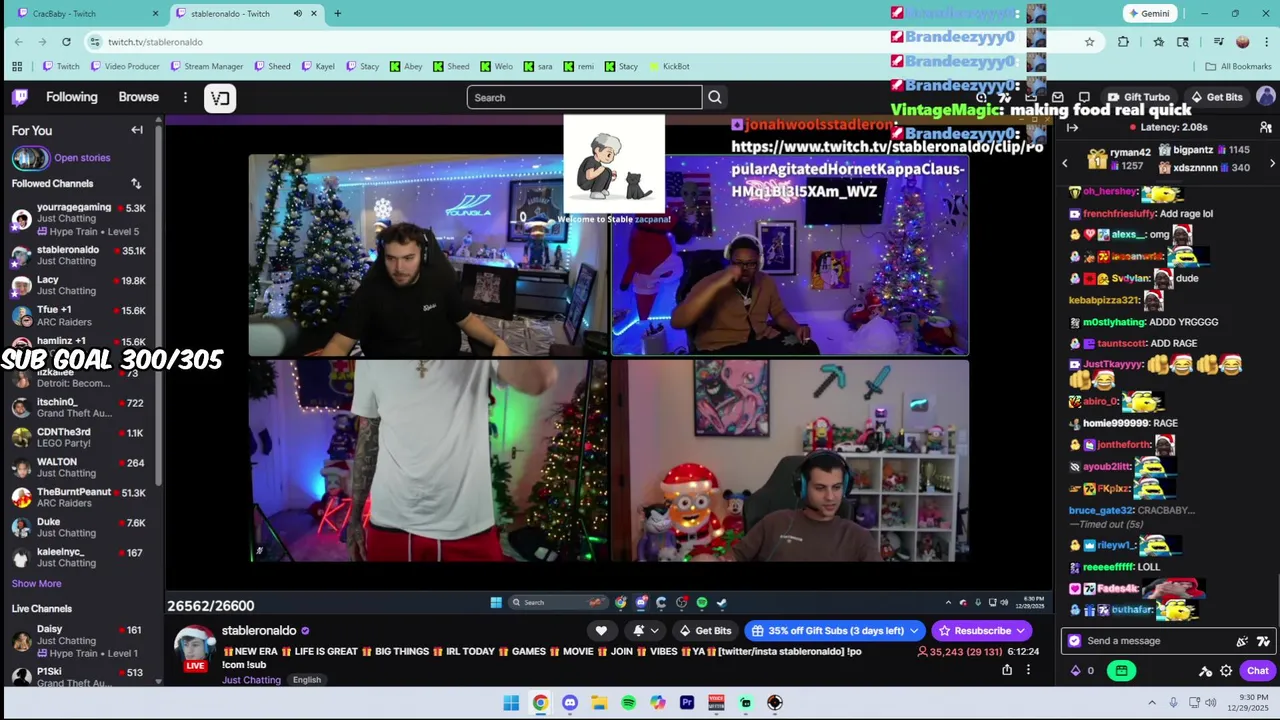Open the Lacy channel in sidebar
The width and height of the screenshot is (1280, 720).
point(80,286)
